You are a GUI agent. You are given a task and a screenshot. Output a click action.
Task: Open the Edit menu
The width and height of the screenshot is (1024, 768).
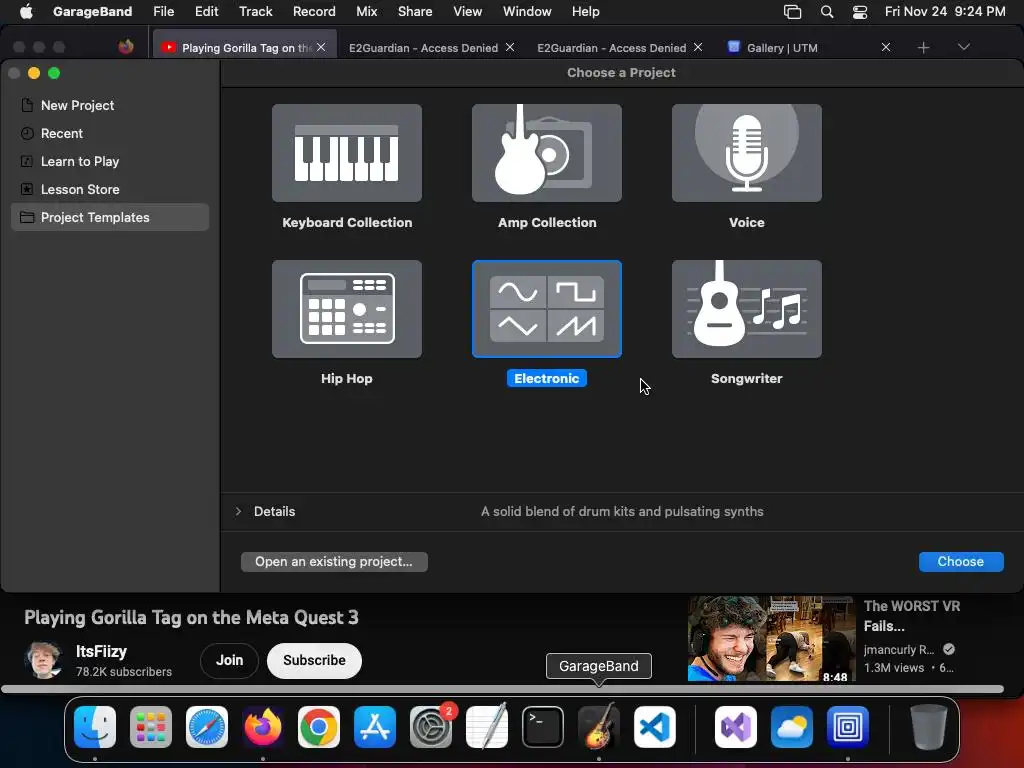click(206, 11)
